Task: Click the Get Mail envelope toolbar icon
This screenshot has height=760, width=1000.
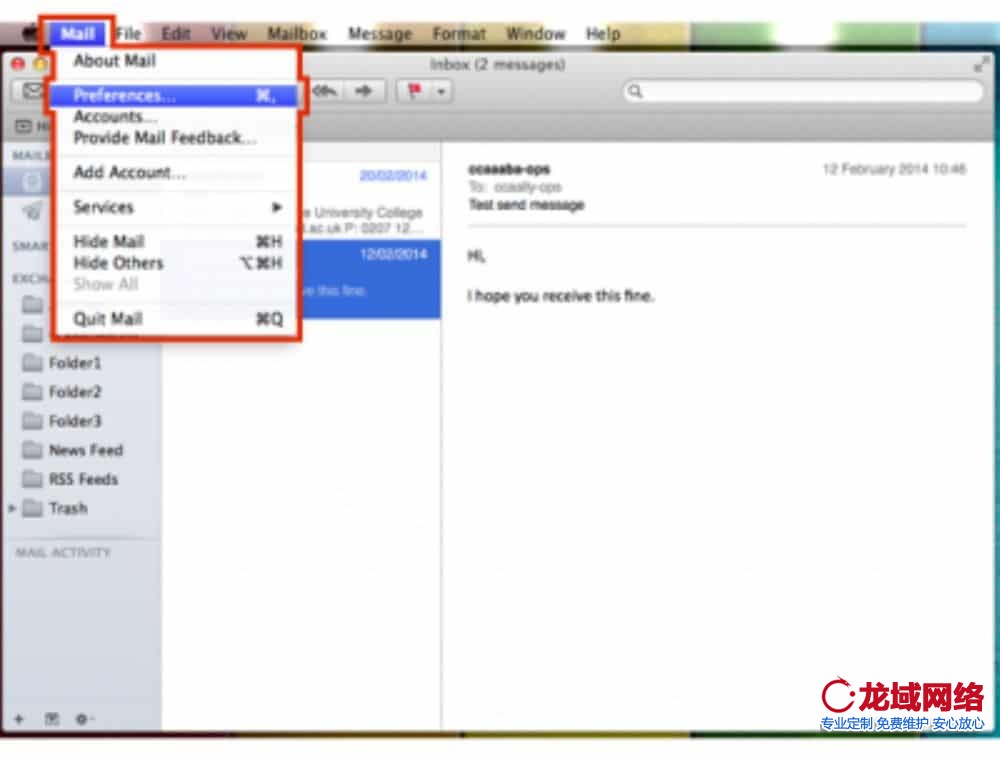Action: (31, 91)
